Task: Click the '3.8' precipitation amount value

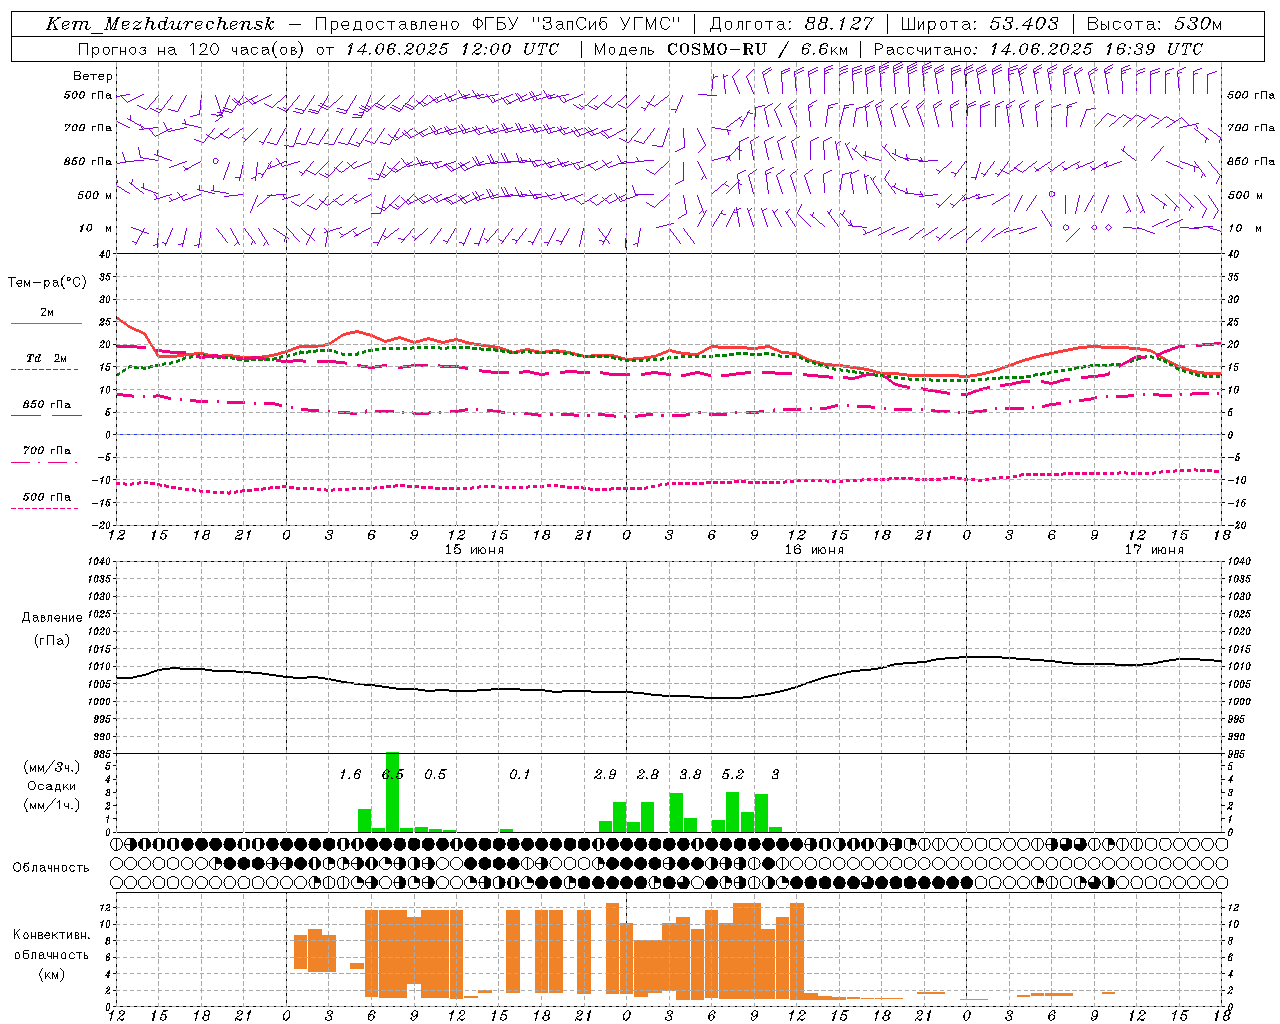Action: (x=690, y=775)
